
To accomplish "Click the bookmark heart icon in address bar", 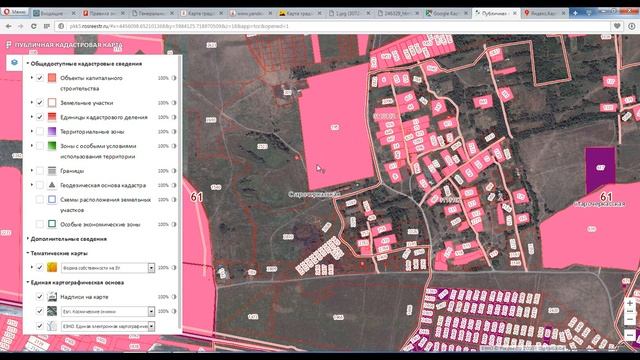I will (x=617, y=26).
